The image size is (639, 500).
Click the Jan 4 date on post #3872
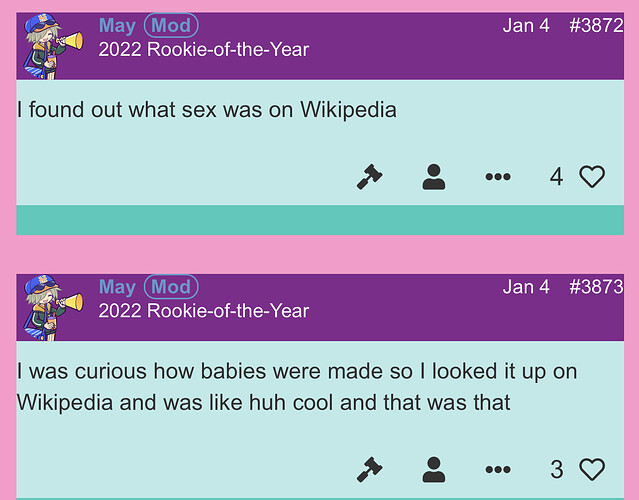pyautogui.click(x=526, y=25)
